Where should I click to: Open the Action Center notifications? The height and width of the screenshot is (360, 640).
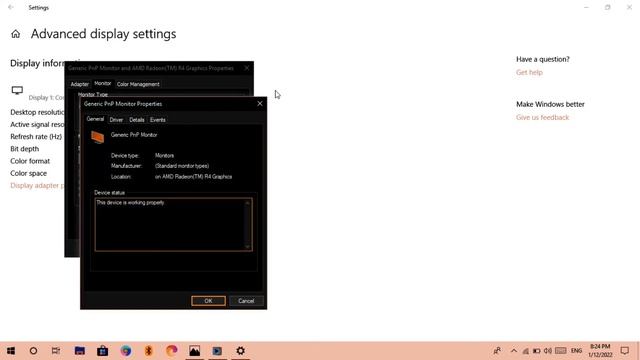(624, 351)
